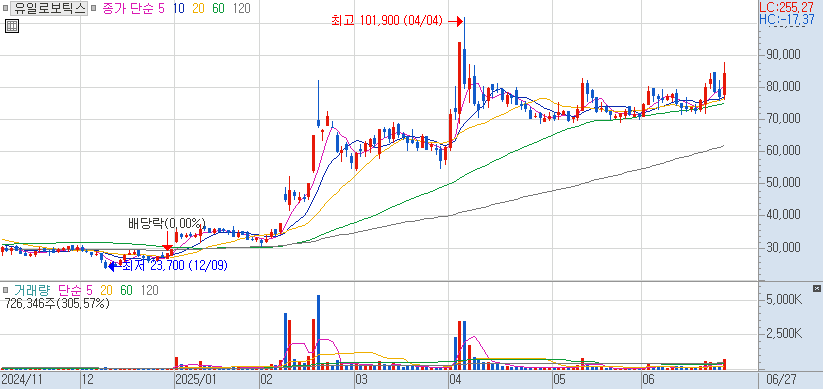The width and height of the screenshot is (823, 389).
Task: Click the 최저 23,700 (12/09) low annotation
Action: [174, 266]
